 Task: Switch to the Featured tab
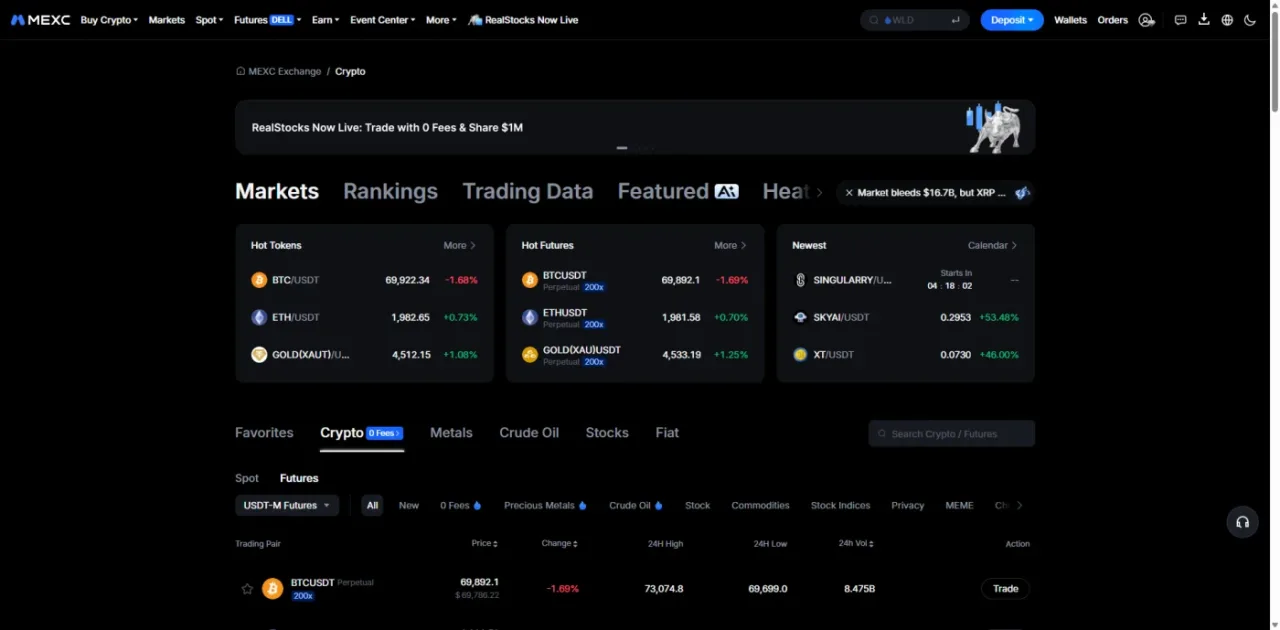[678, 191]
